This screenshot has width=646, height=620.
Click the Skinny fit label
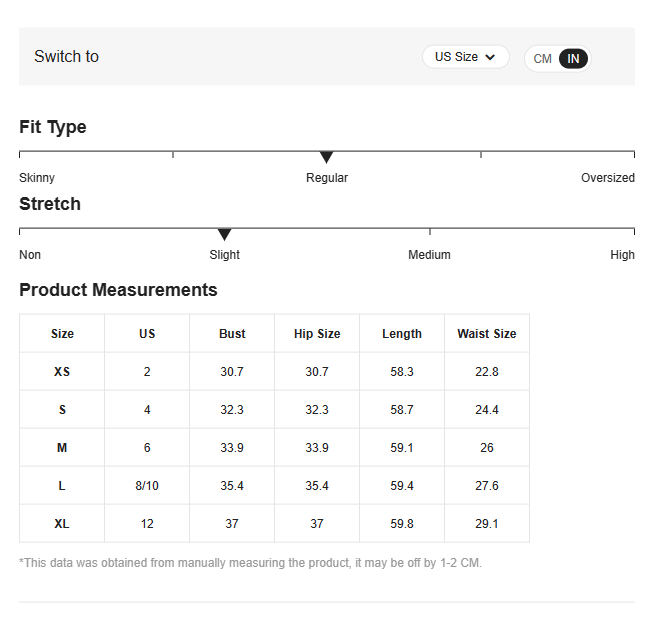37,178
